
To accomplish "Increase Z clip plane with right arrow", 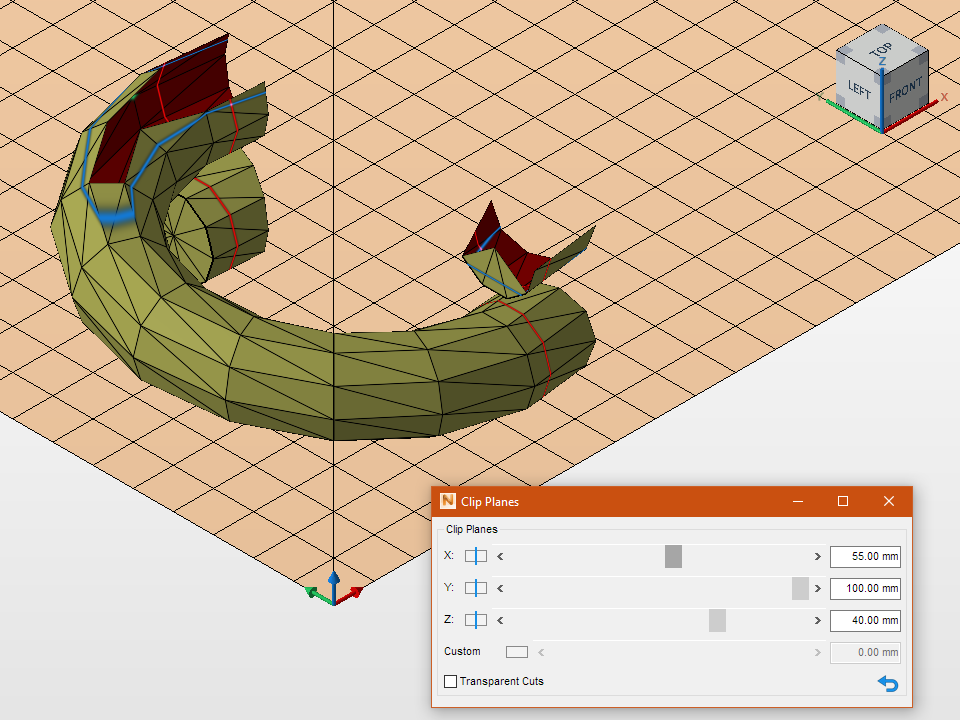I will coord(817,620).
